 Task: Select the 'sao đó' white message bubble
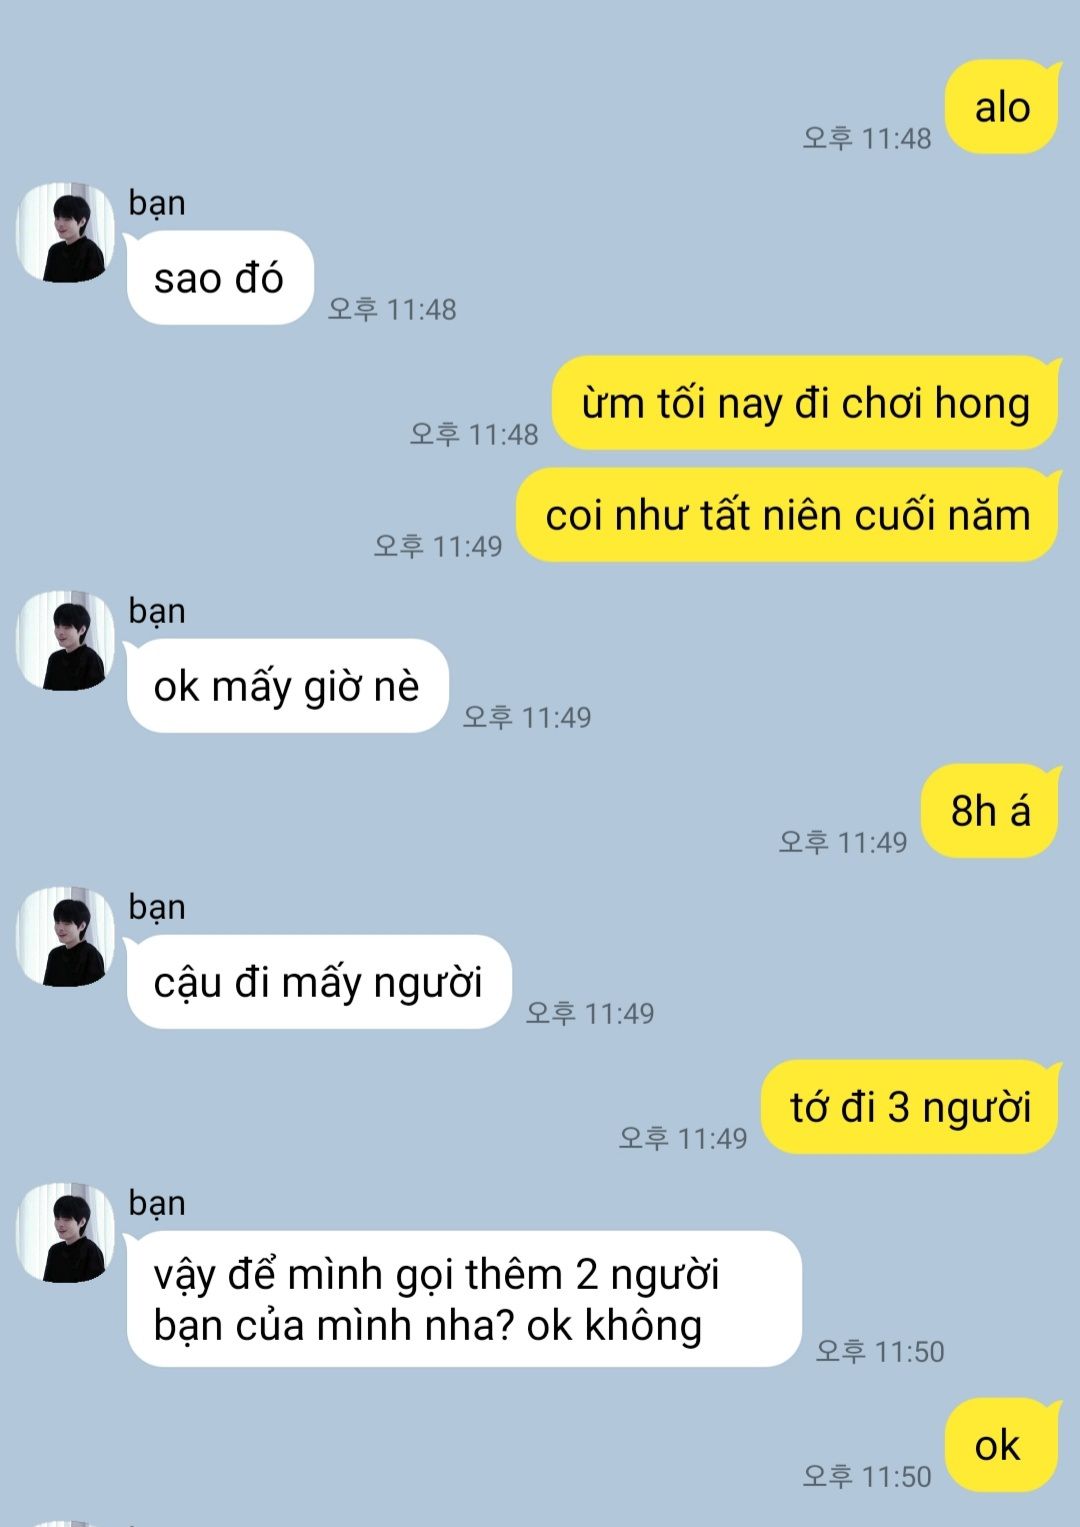[220, 278]
